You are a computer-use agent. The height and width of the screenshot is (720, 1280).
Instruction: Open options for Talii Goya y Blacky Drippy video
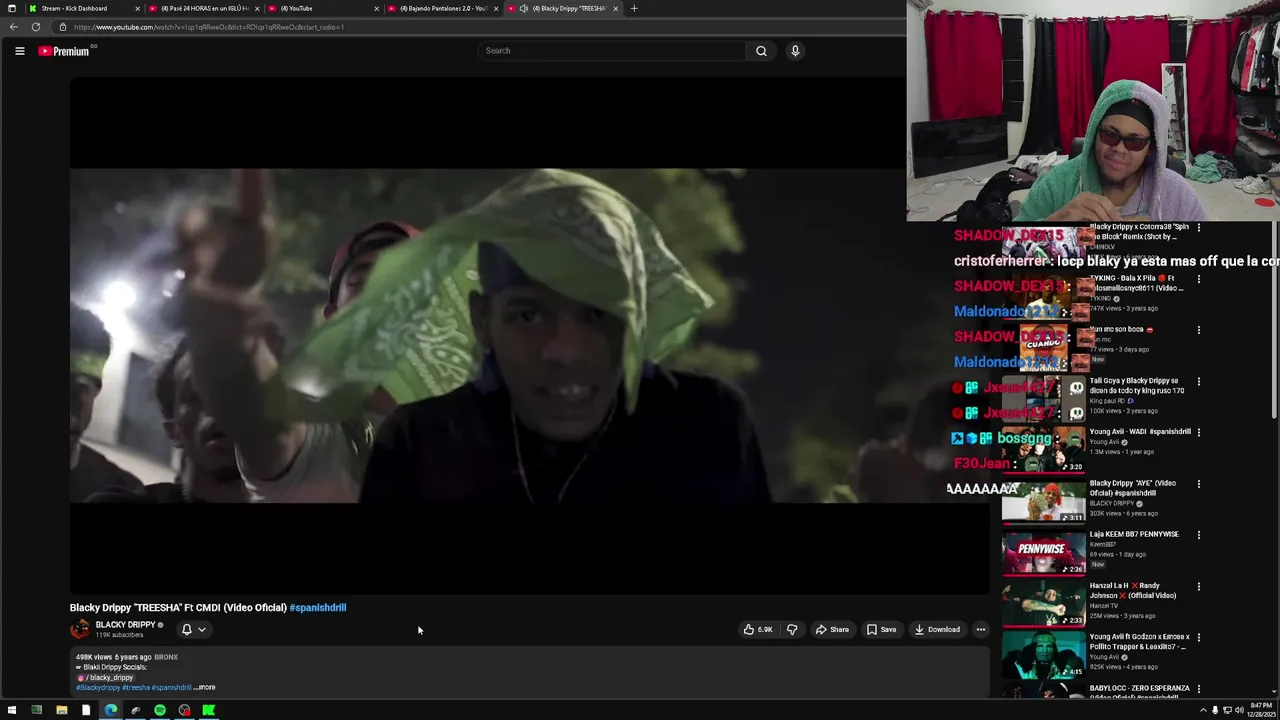[x=1199, y=382]
